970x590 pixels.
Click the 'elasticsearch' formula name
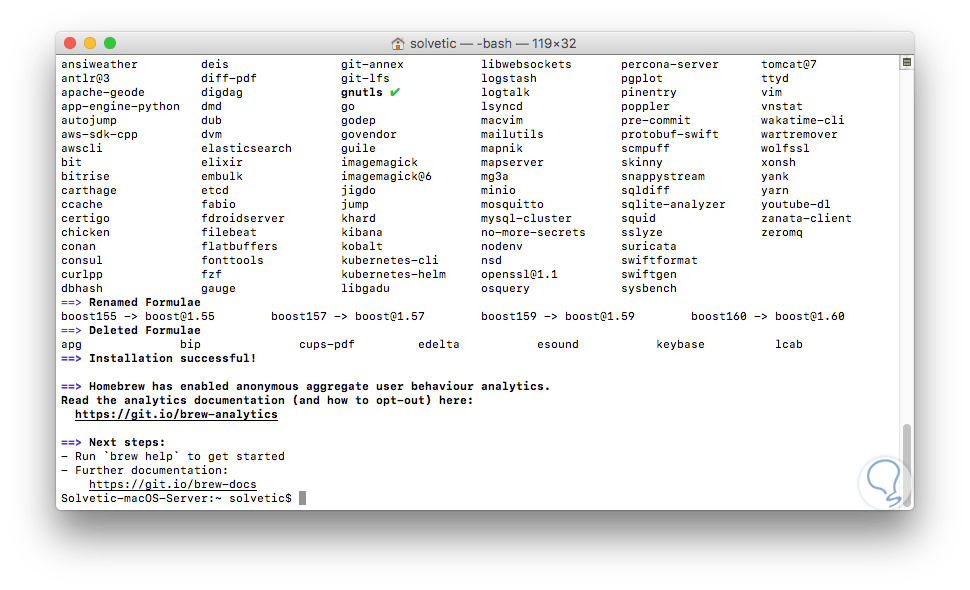tap(246, 148)
